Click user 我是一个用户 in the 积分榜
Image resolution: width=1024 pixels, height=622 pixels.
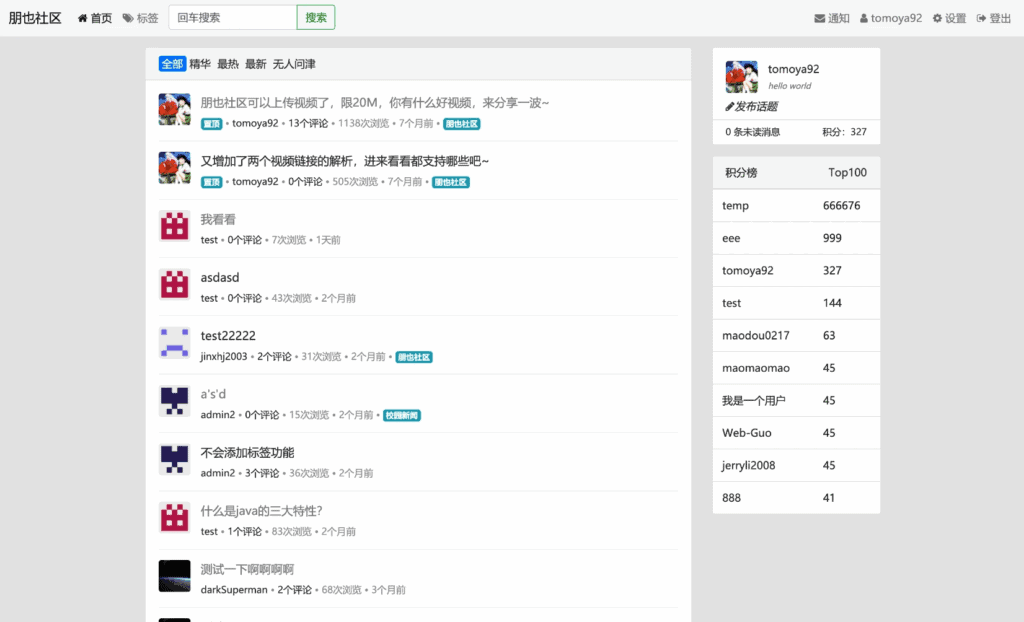(x=754, y=401)
